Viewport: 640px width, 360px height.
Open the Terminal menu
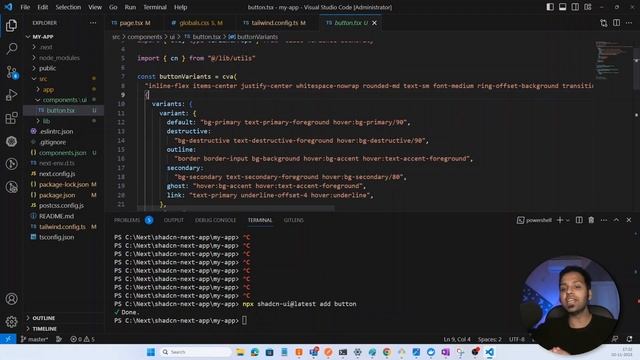pos(155,7)
